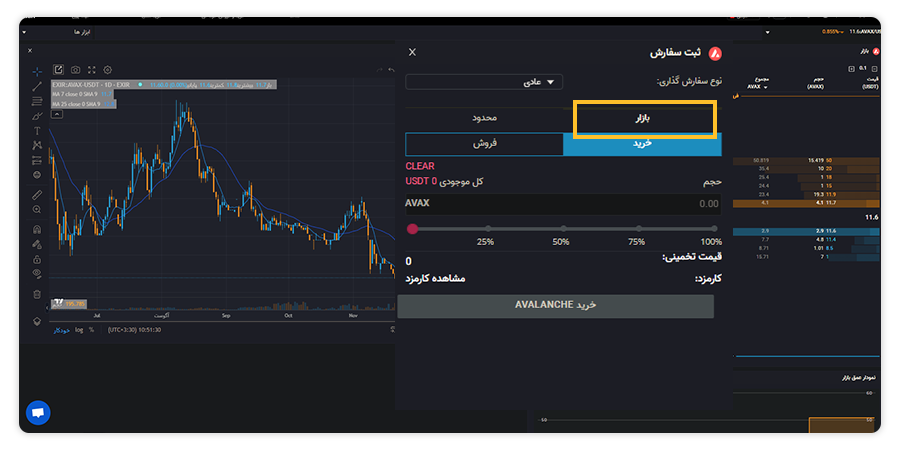Viewport: 900px width, 450px height.
Task: Select the trend line drawing tool
Action: (x=37, y=87)
